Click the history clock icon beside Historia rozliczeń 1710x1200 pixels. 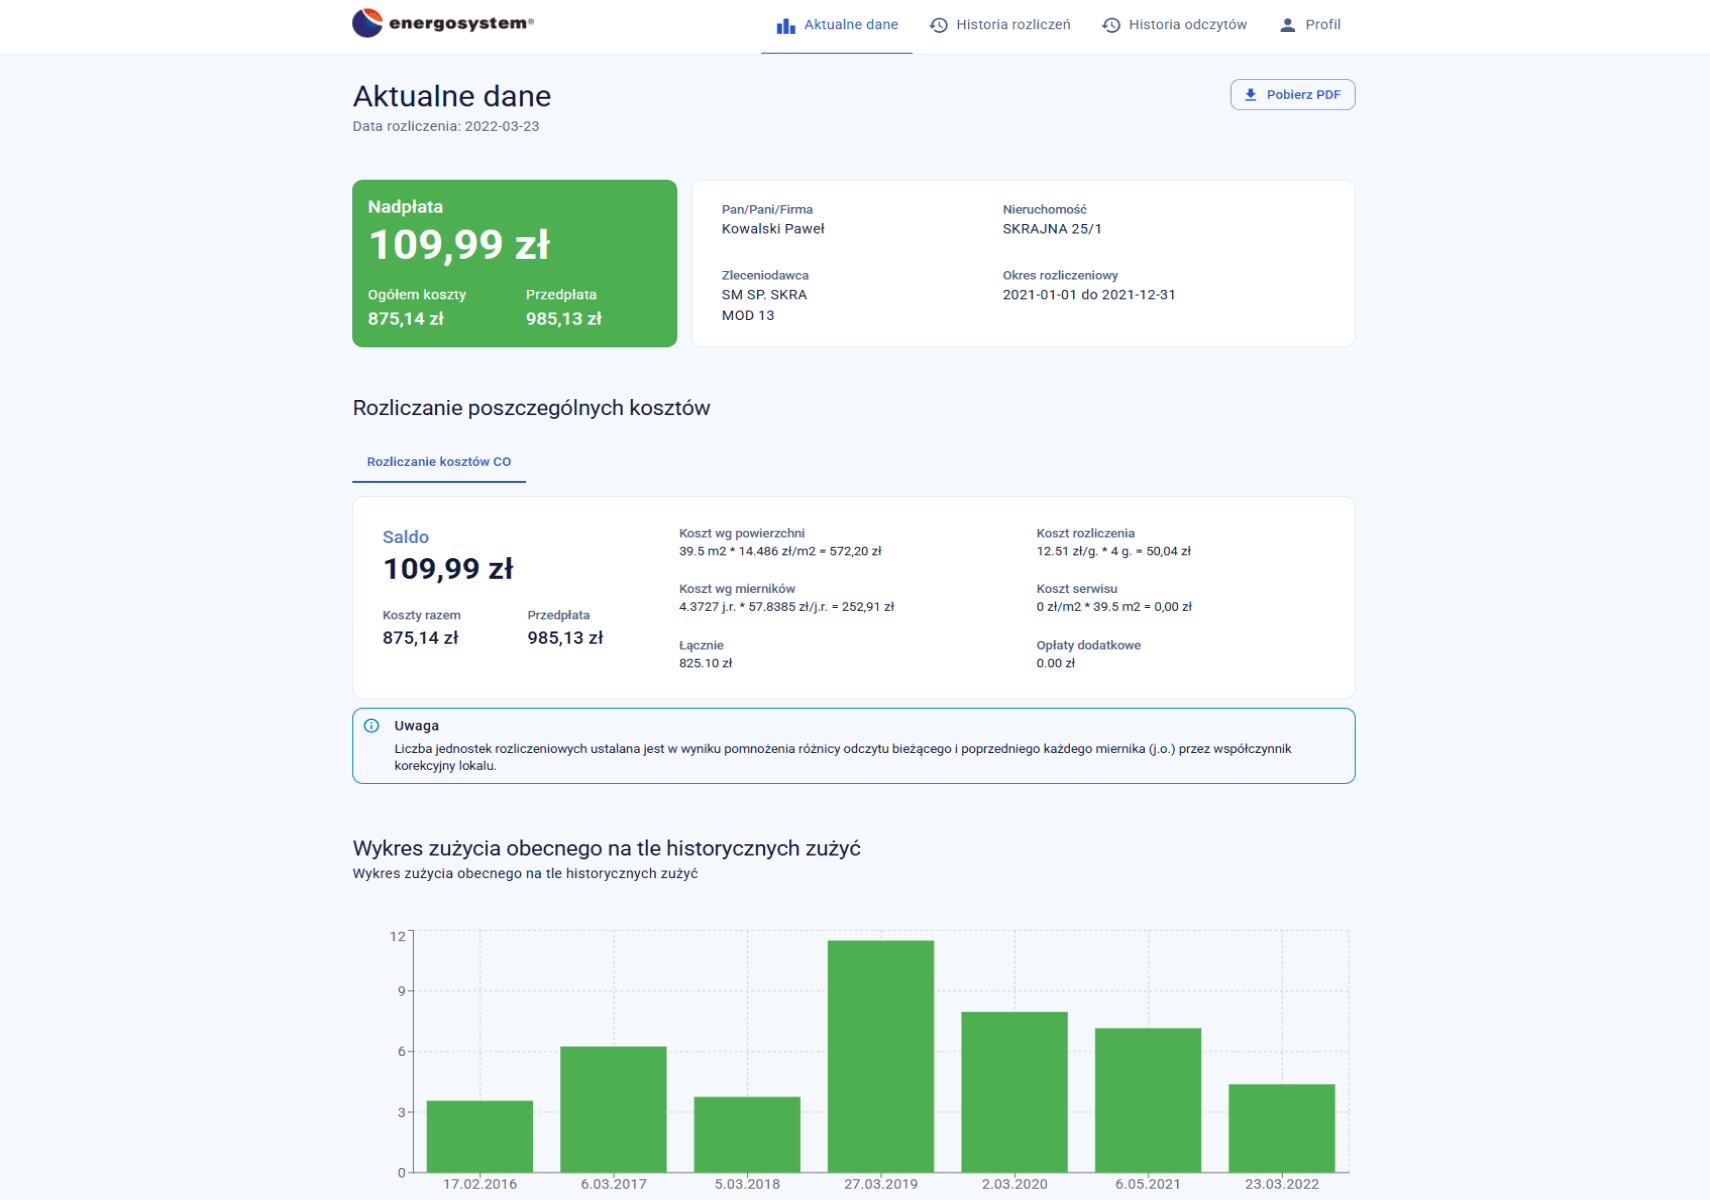click(x=938, y=25)
